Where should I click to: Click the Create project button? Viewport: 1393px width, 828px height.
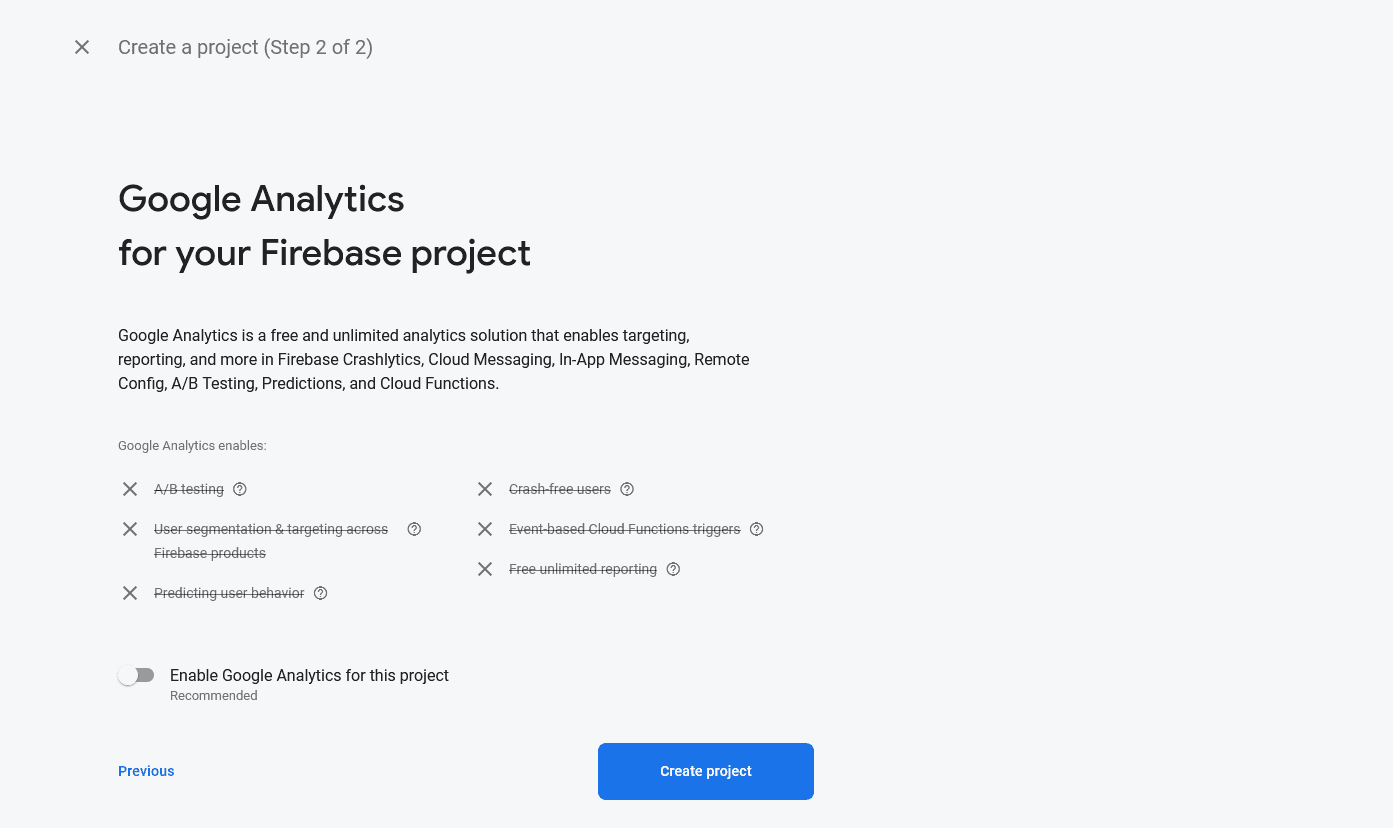(x=706, y=771)
